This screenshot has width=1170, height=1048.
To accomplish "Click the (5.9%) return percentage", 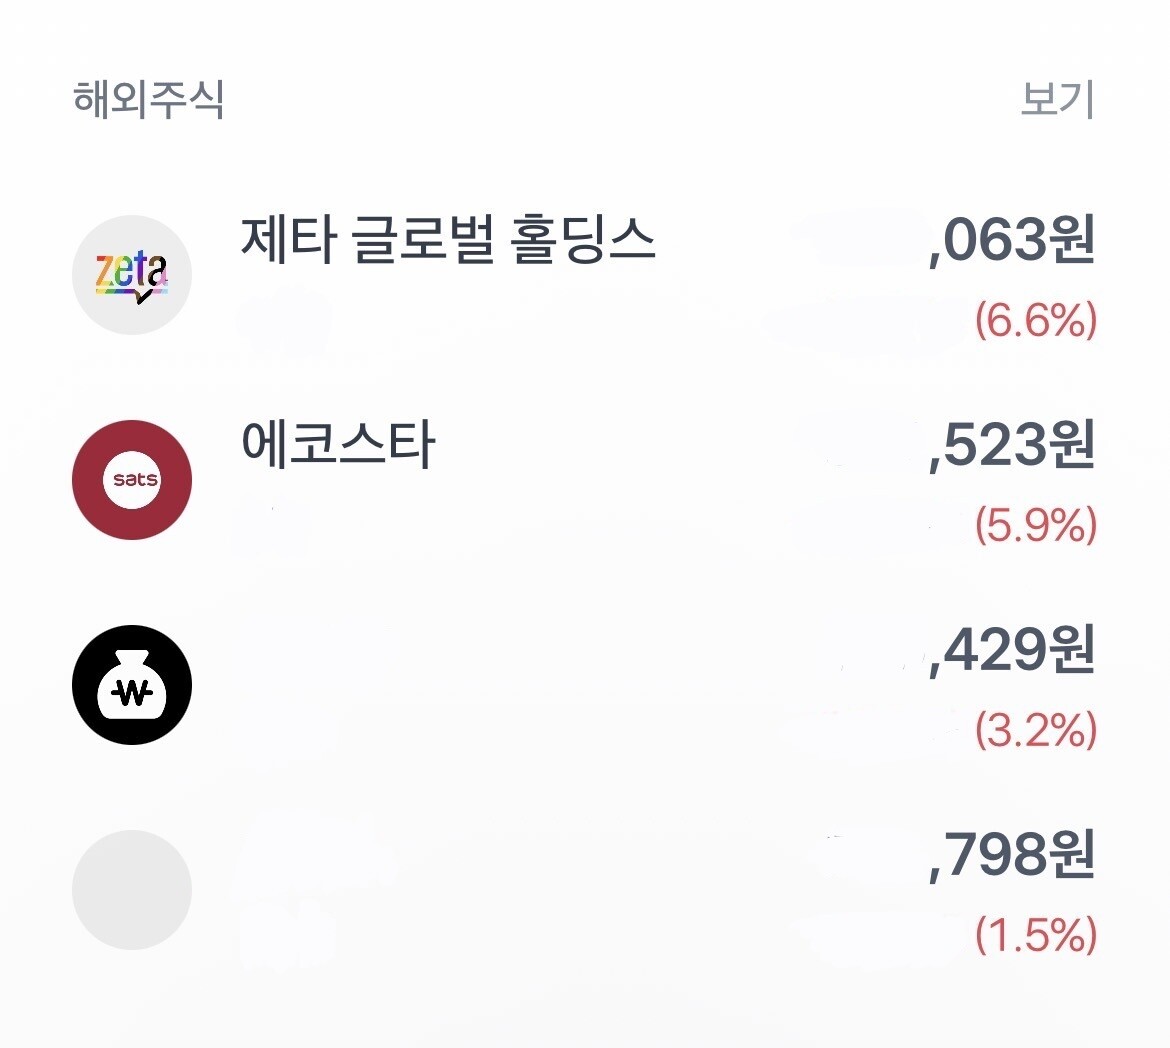I will [1036, 525].
